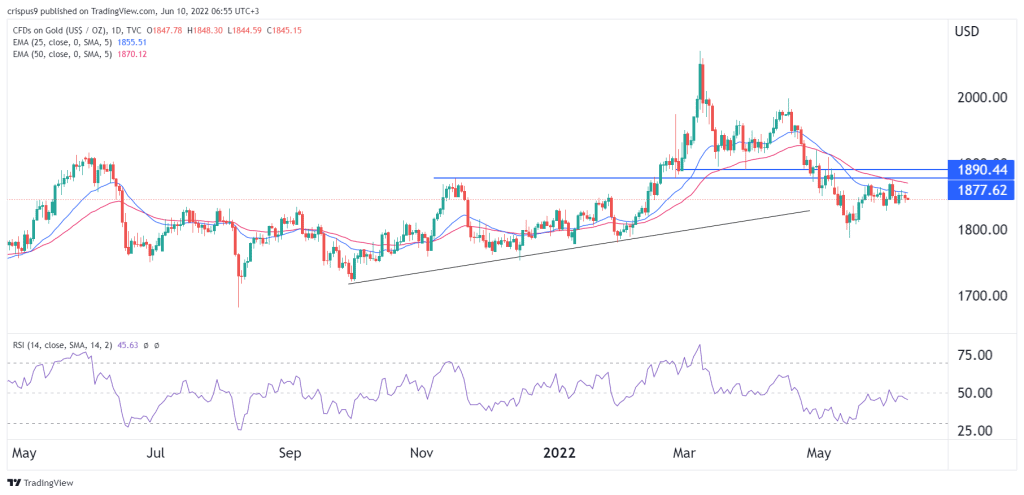This screenshot has height=495, width=1024.
Task: Click the Nov label on time axis
Action: pos(423,453)
